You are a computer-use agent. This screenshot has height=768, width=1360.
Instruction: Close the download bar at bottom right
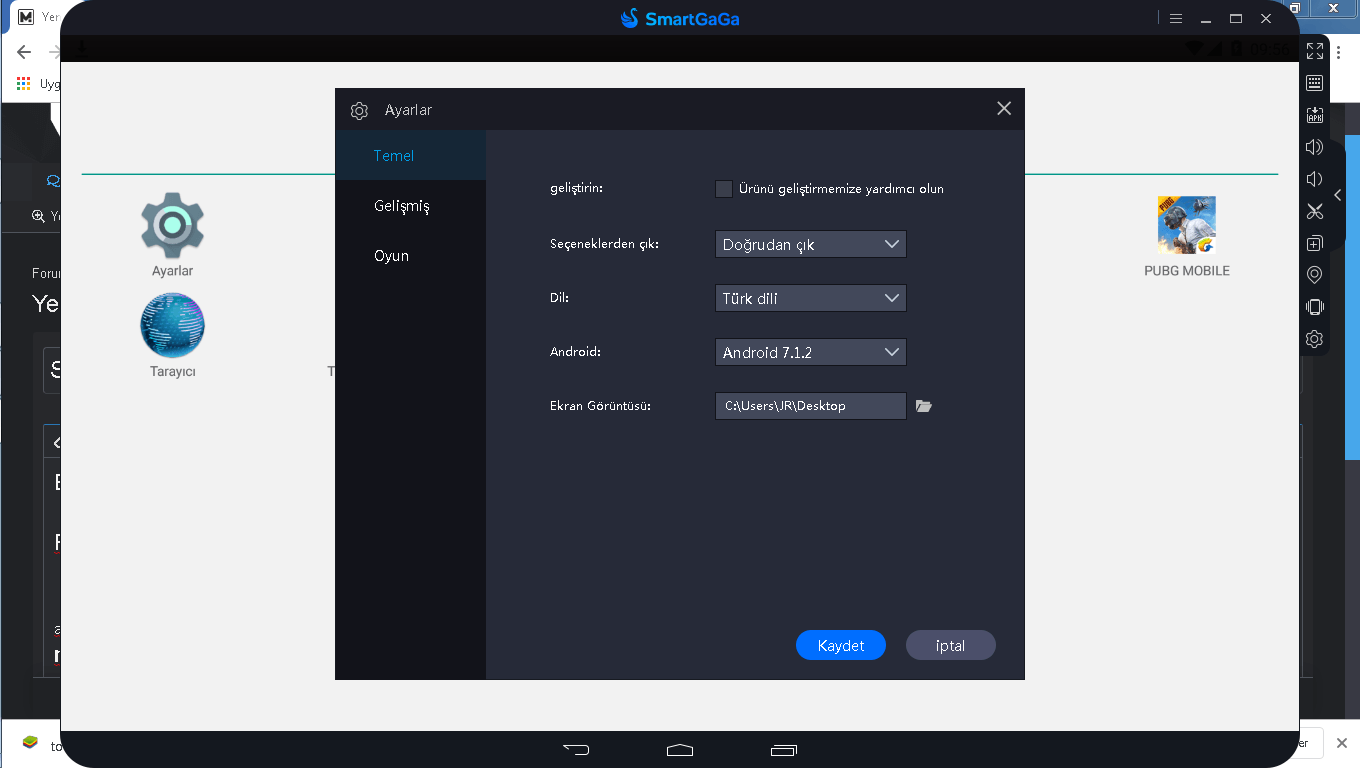pyautogui.click(x=1342, y=743)
